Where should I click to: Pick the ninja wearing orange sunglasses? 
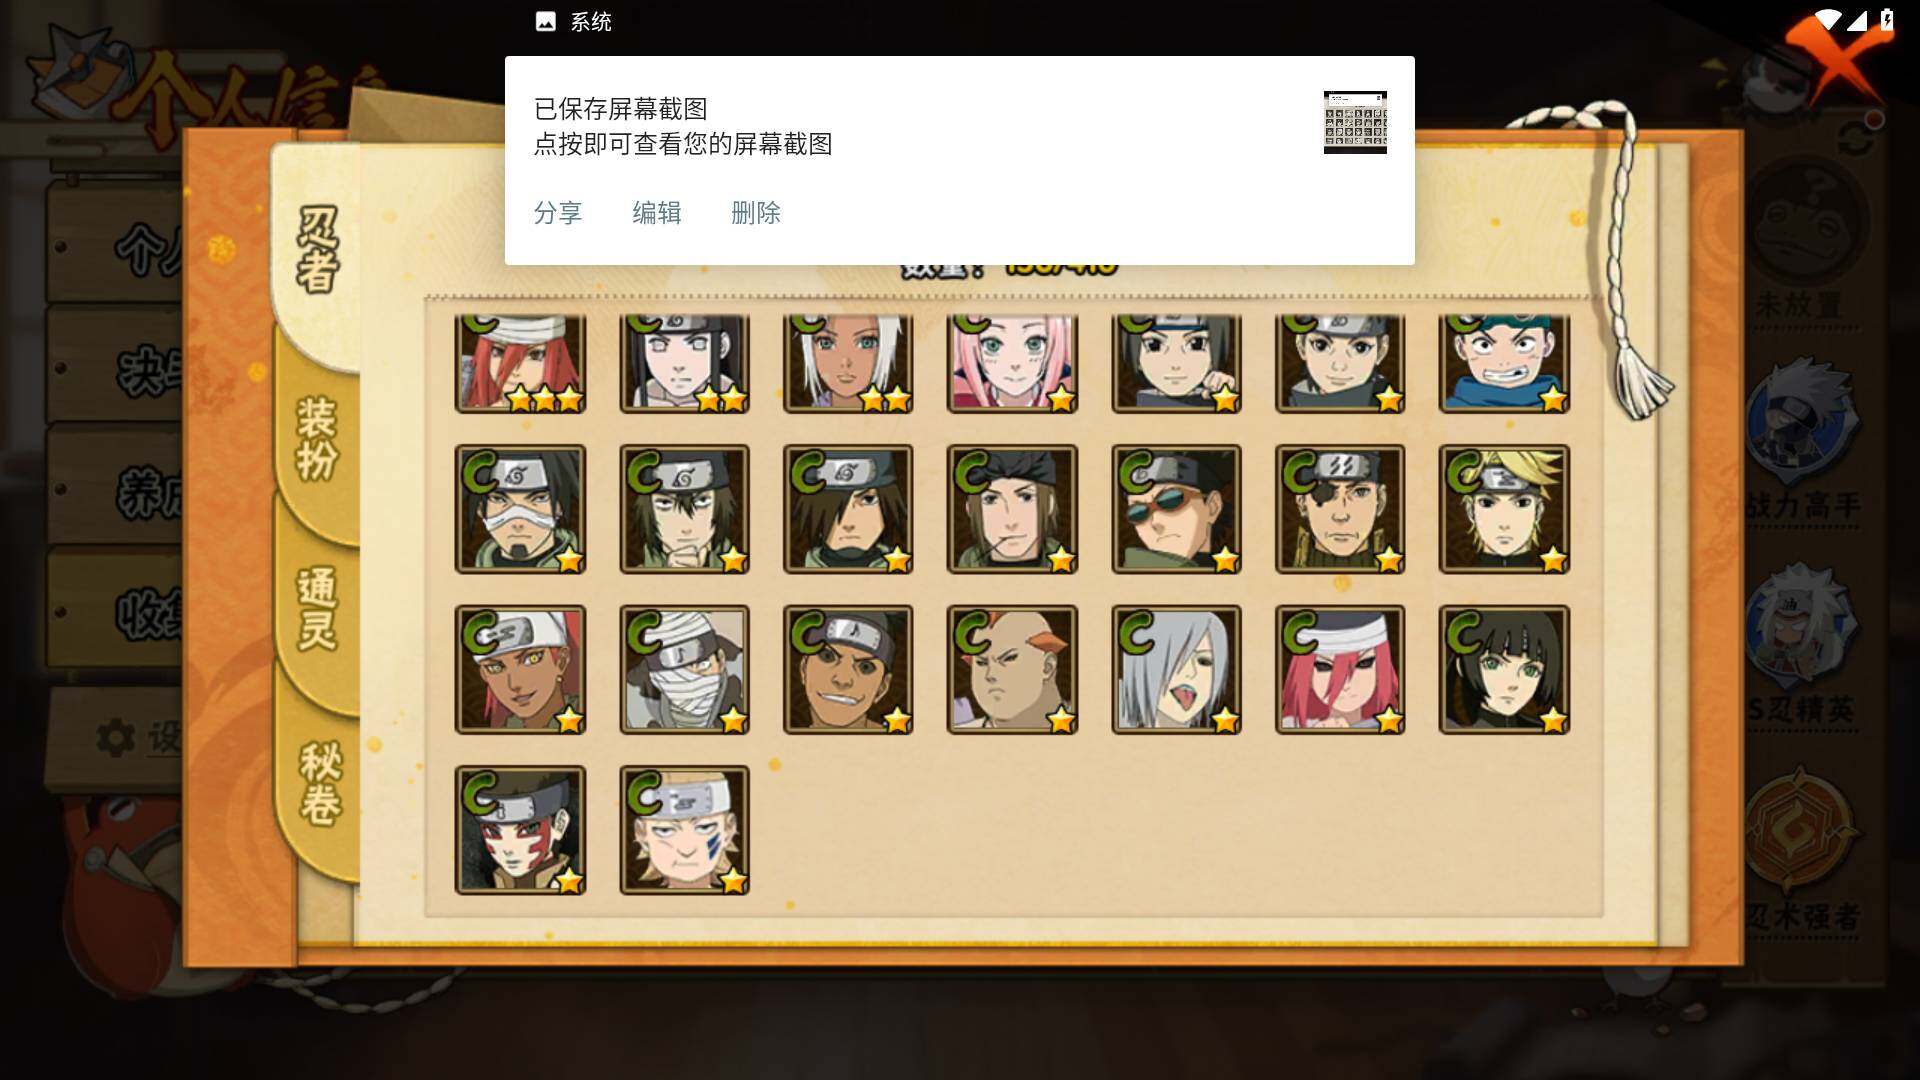[x=1176, y=509]
